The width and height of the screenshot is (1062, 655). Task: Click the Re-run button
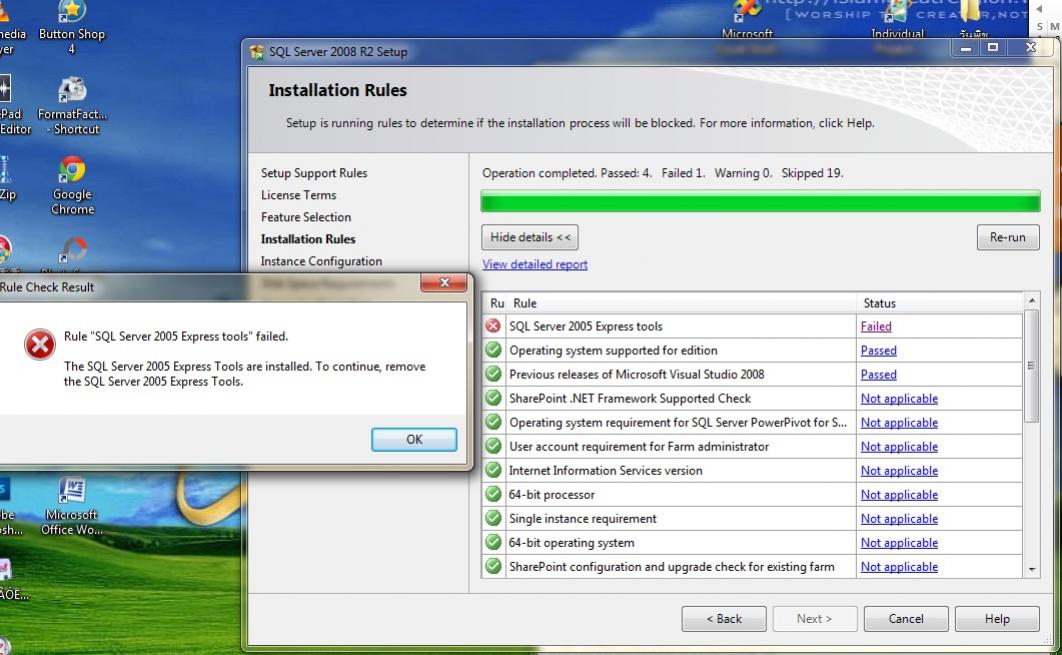point(1007,237)
